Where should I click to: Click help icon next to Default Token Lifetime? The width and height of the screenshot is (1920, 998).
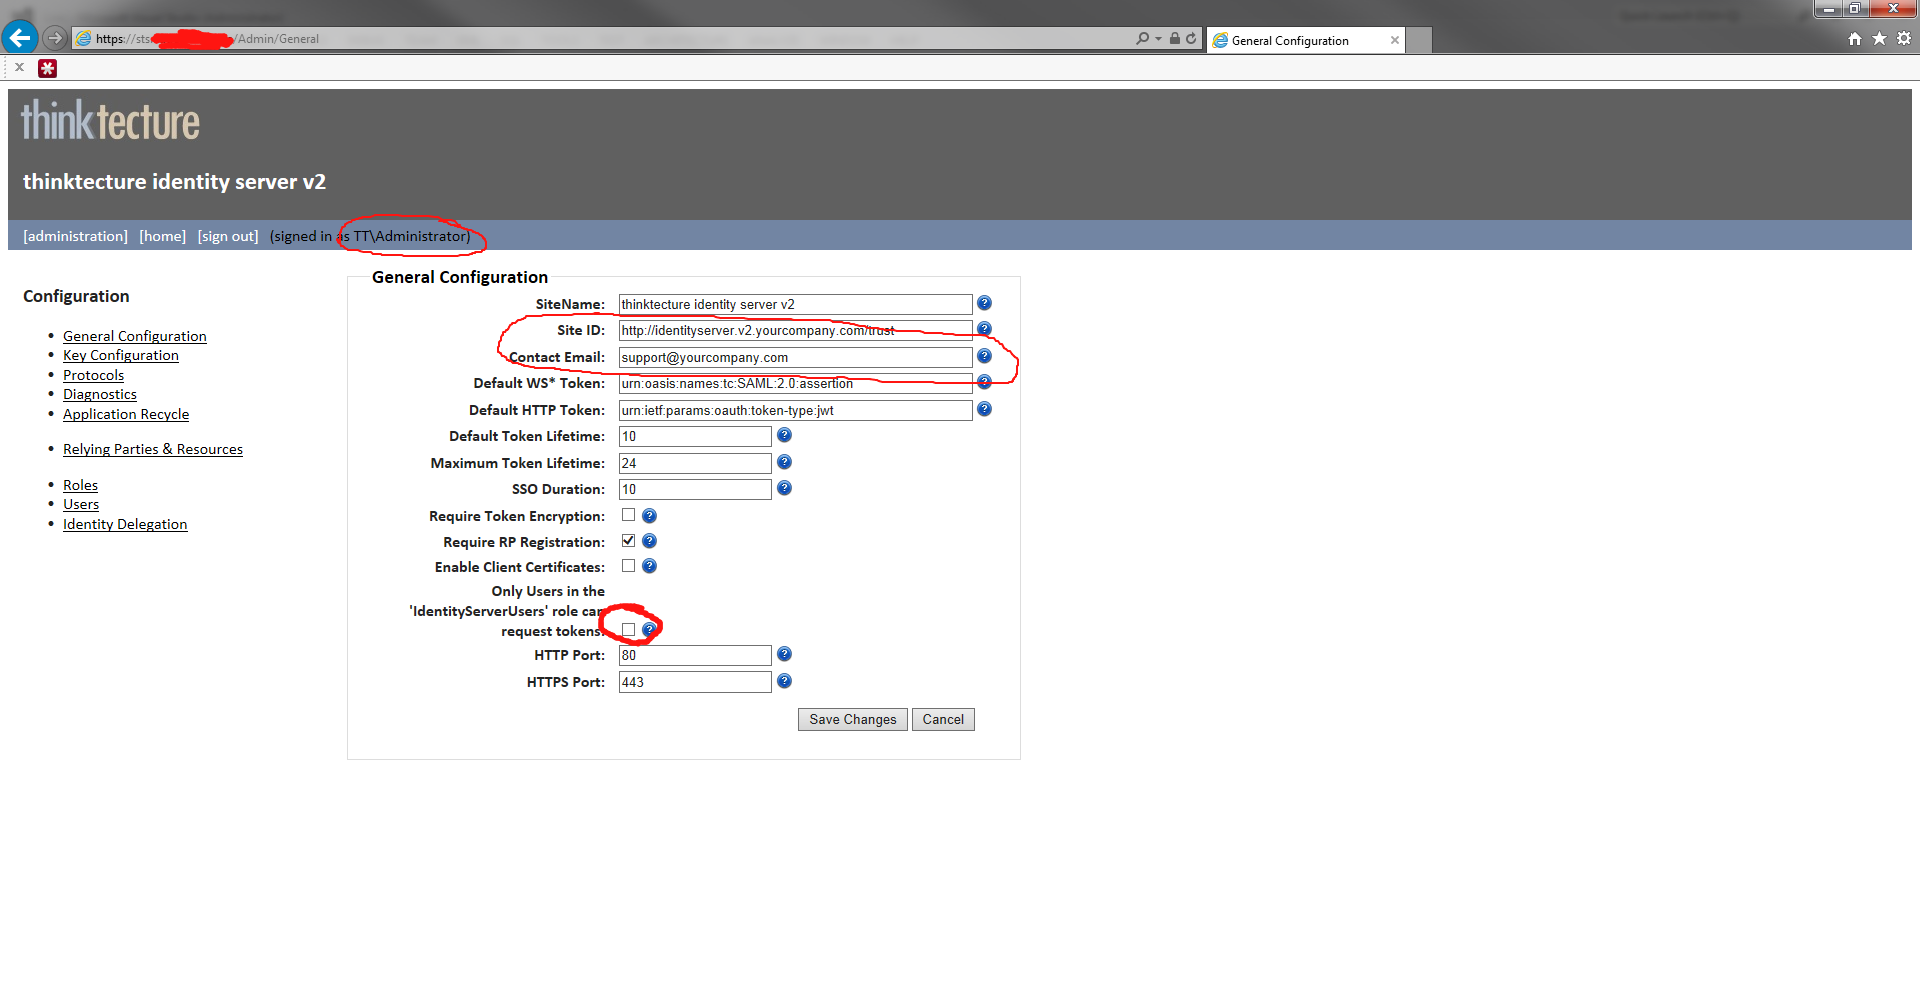(x=784, y=435)
